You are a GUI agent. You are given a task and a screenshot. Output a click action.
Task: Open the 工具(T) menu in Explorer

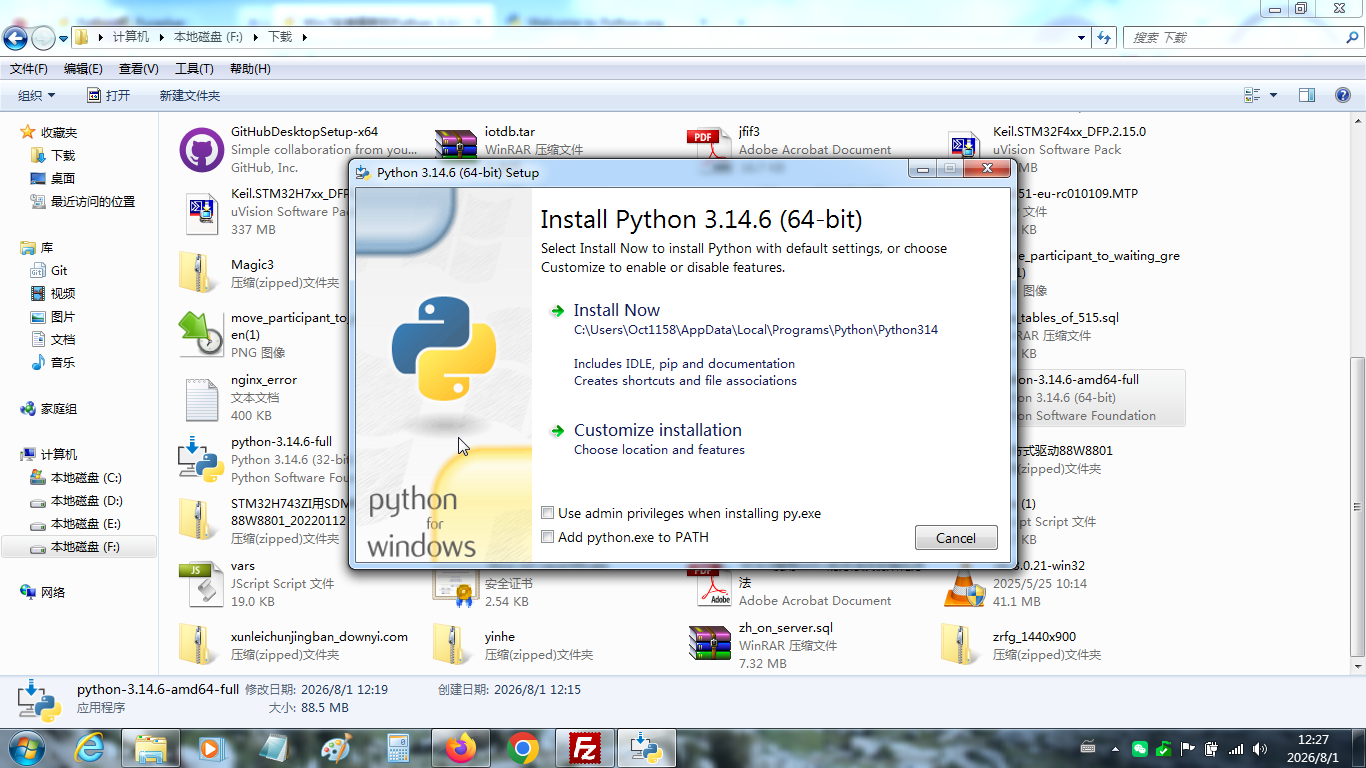[194, 69]
